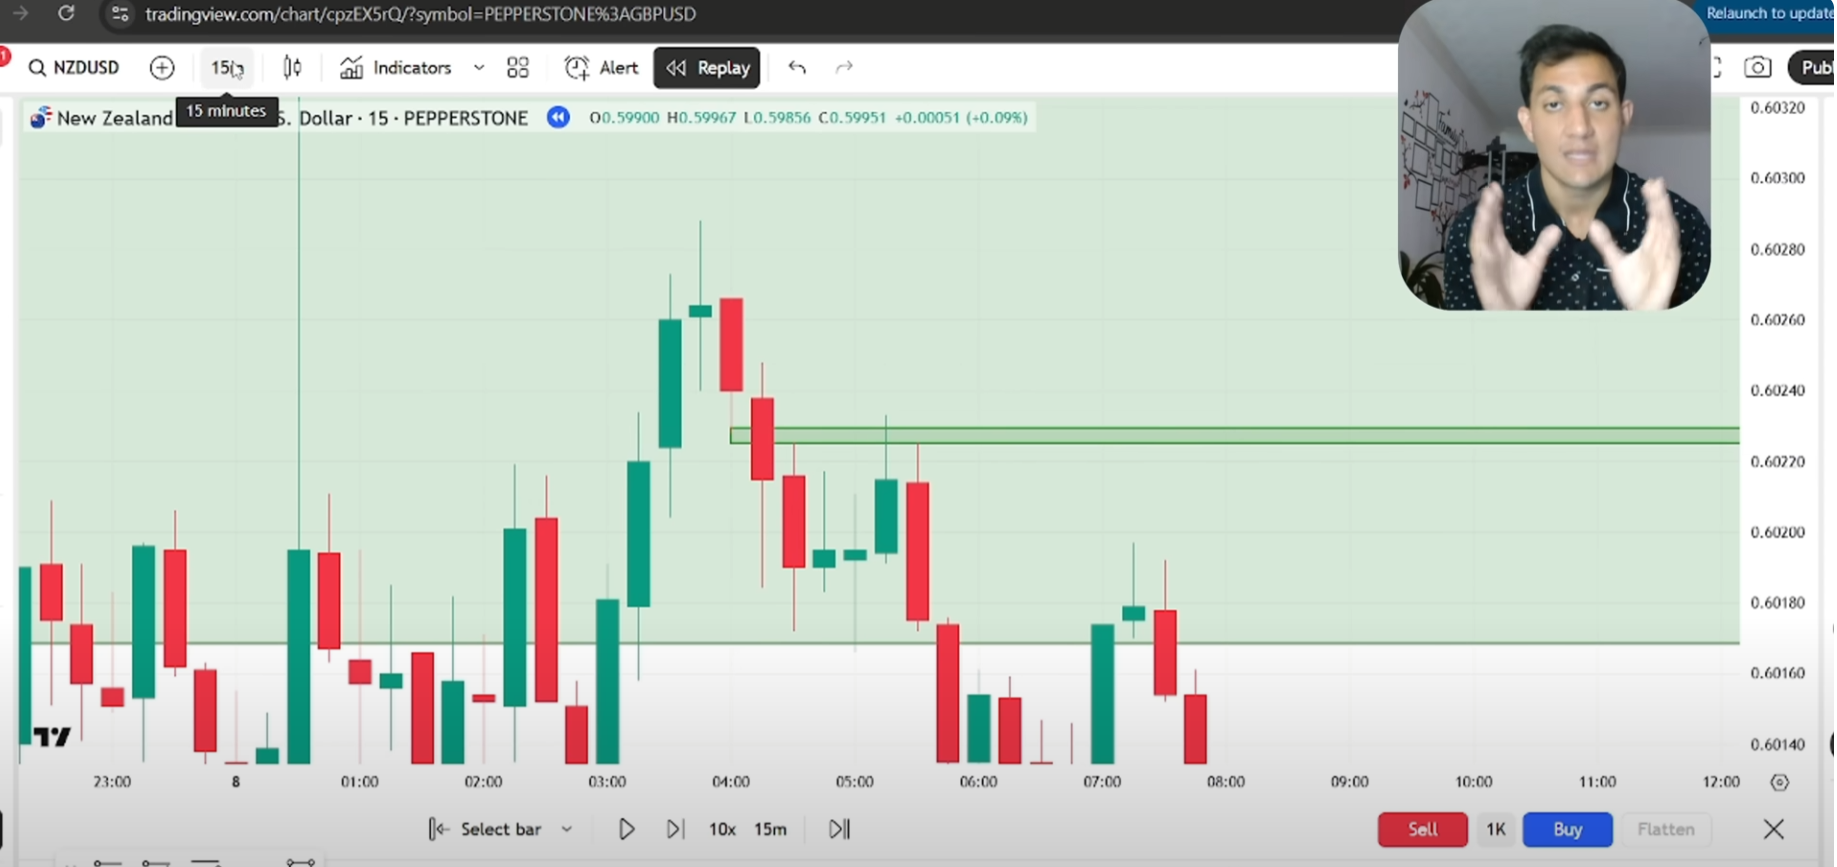Open the Indicators menu
Screen dimensions: 1837x867
[396, 68]
